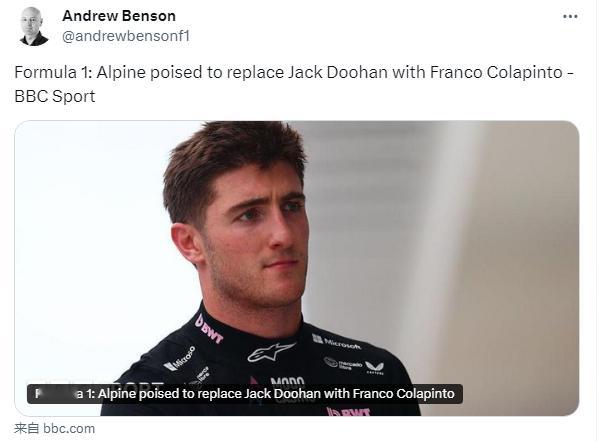Open the three-dot more options menu

(570, 16)
